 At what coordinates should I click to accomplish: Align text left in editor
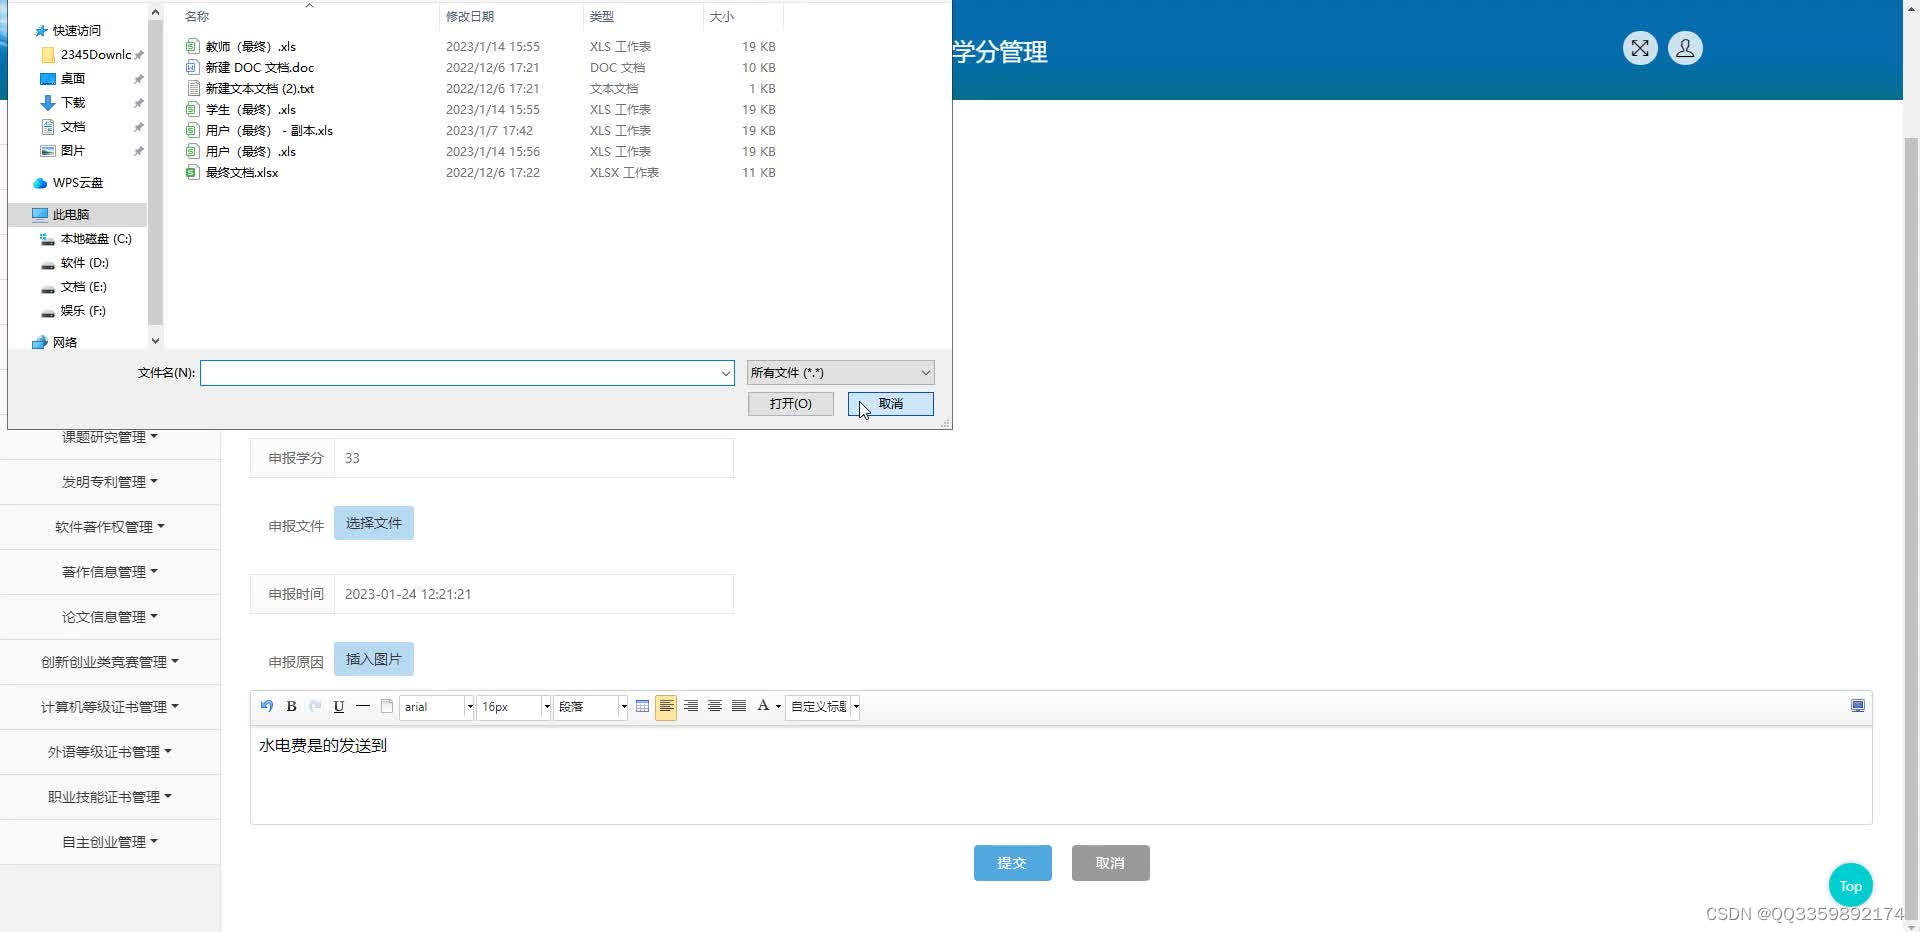(x=666, y=706)
